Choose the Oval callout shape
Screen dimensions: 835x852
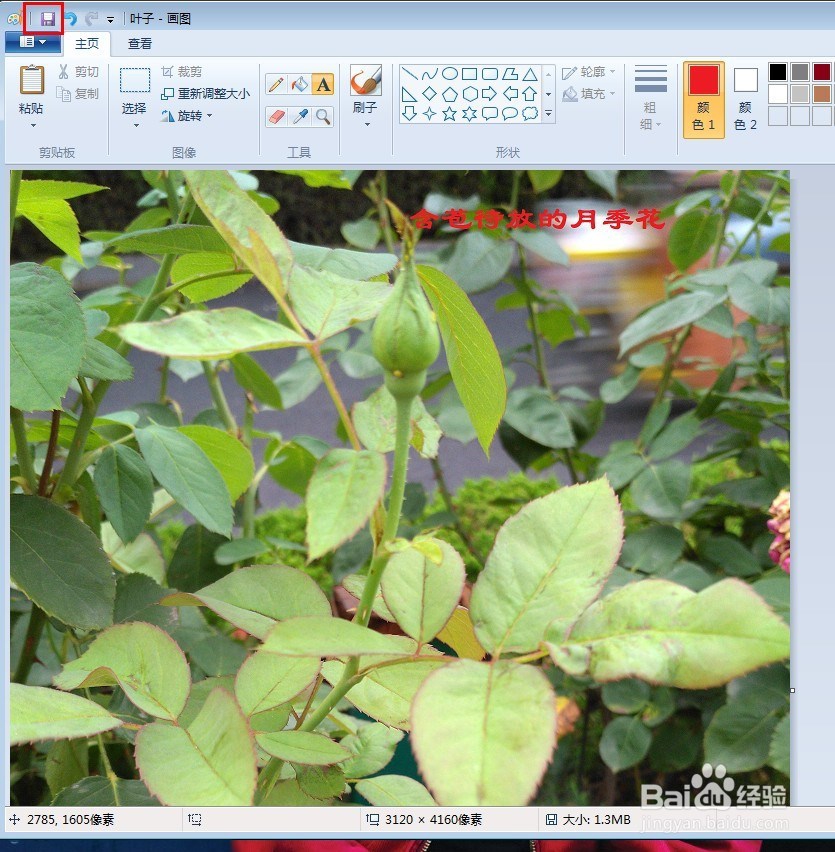pyautogui.click(x=510, y=114)
